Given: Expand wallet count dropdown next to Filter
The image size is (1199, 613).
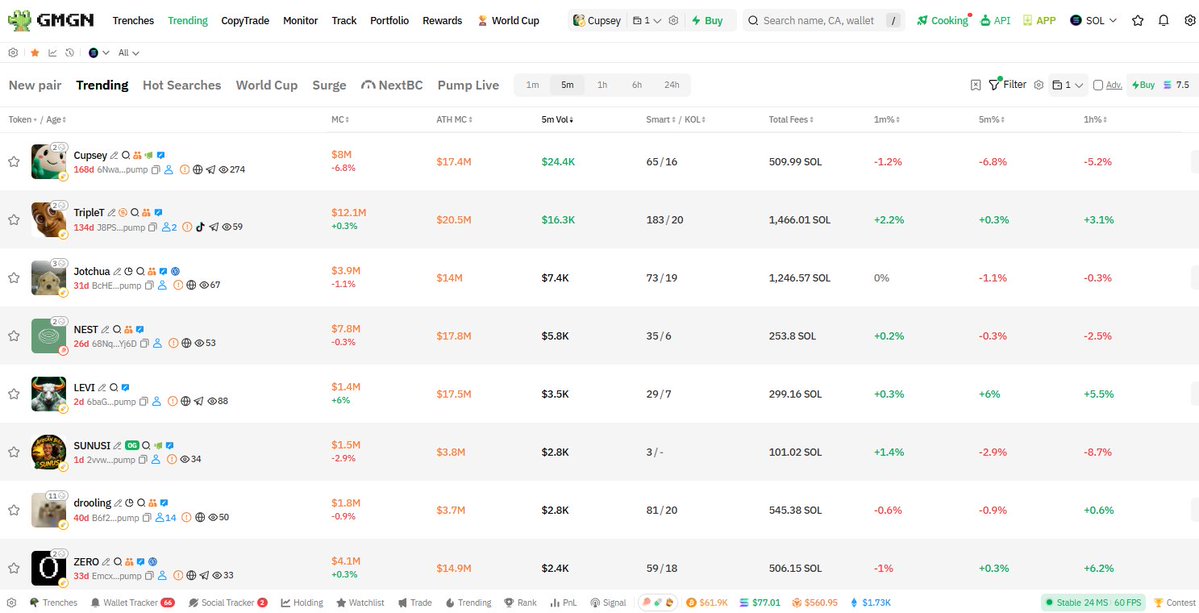Looking at the screenshot, I should tap(1068, 85).
